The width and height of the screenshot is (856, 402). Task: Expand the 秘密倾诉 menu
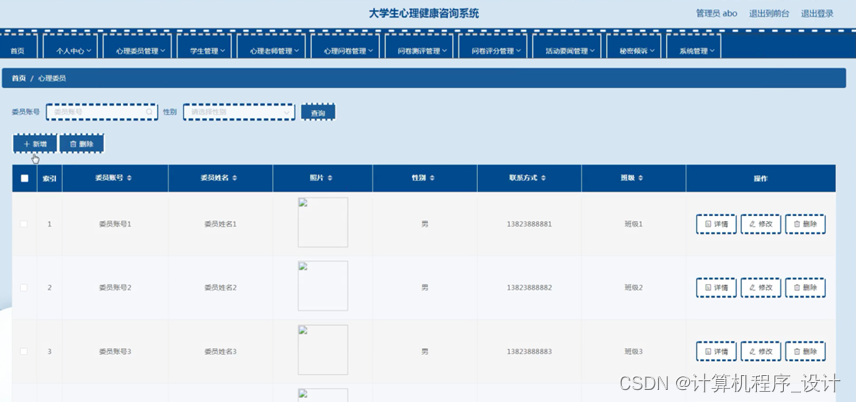point(633,47)
